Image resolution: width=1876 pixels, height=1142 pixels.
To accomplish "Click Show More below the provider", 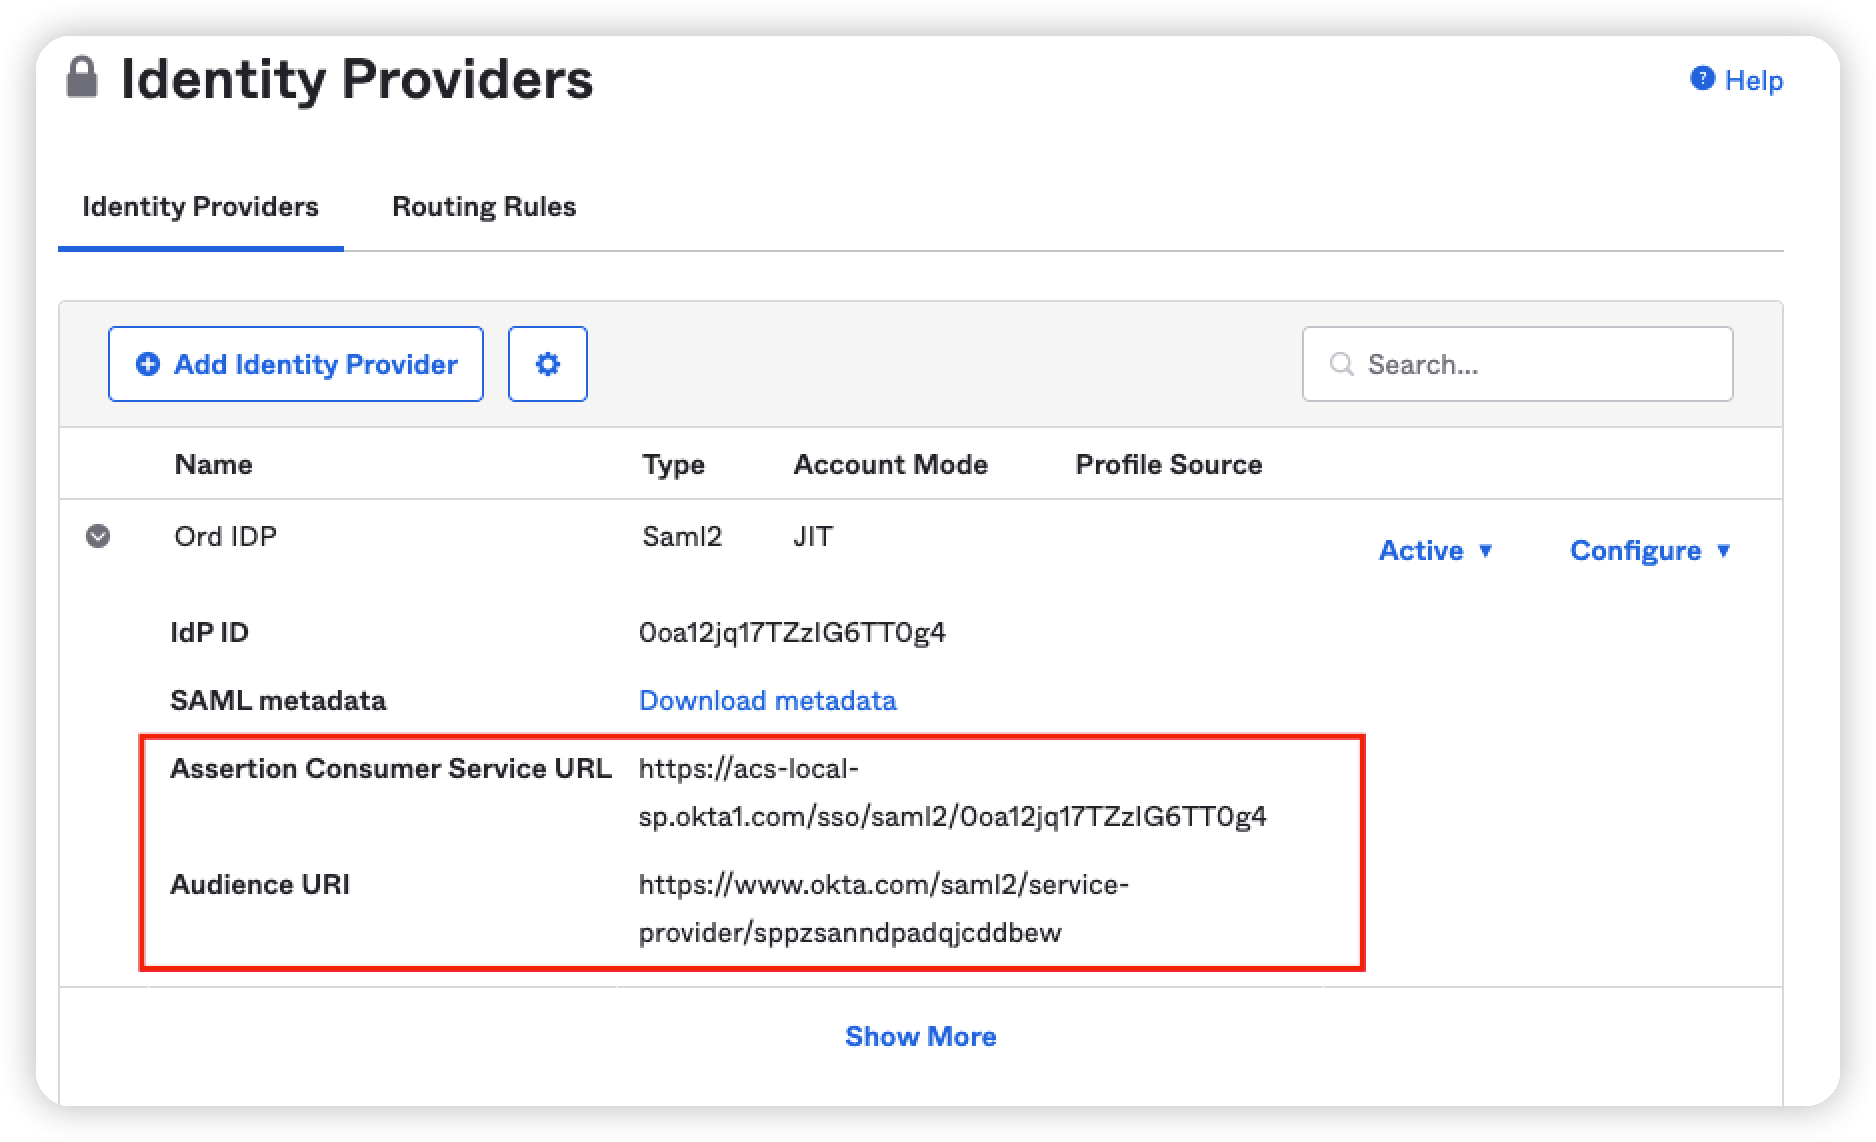I will click(920, 1036).
